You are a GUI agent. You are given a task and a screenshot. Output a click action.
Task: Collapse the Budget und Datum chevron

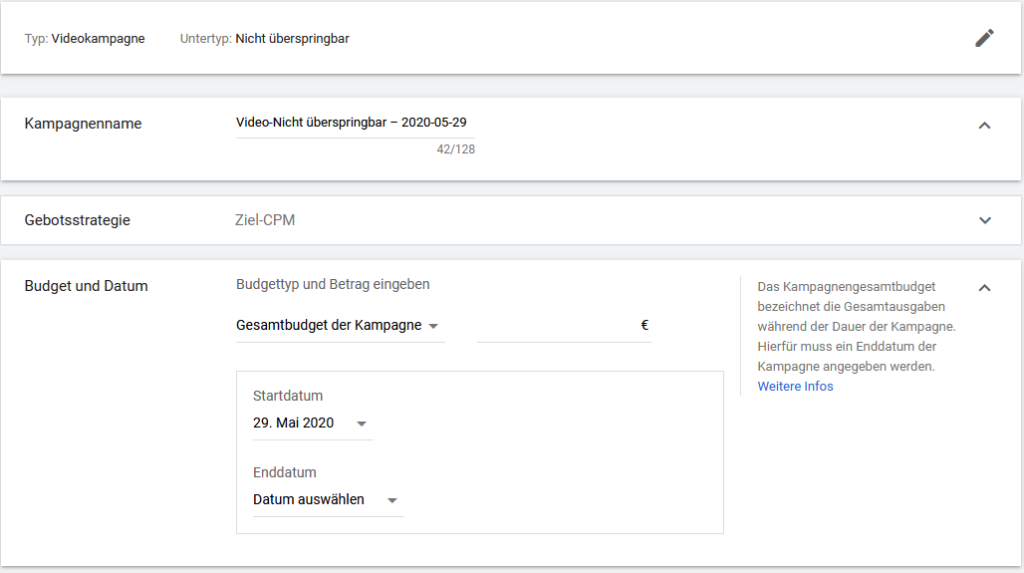click(984, 288)
